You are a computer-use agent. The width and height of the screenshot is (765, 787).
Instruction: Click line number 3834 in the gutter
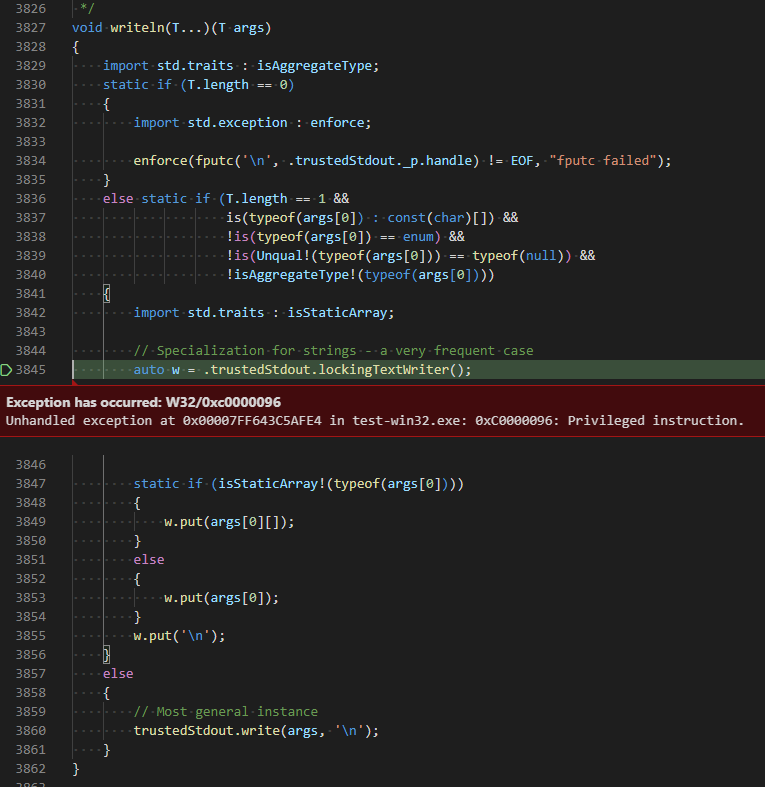tap(31, 161)
